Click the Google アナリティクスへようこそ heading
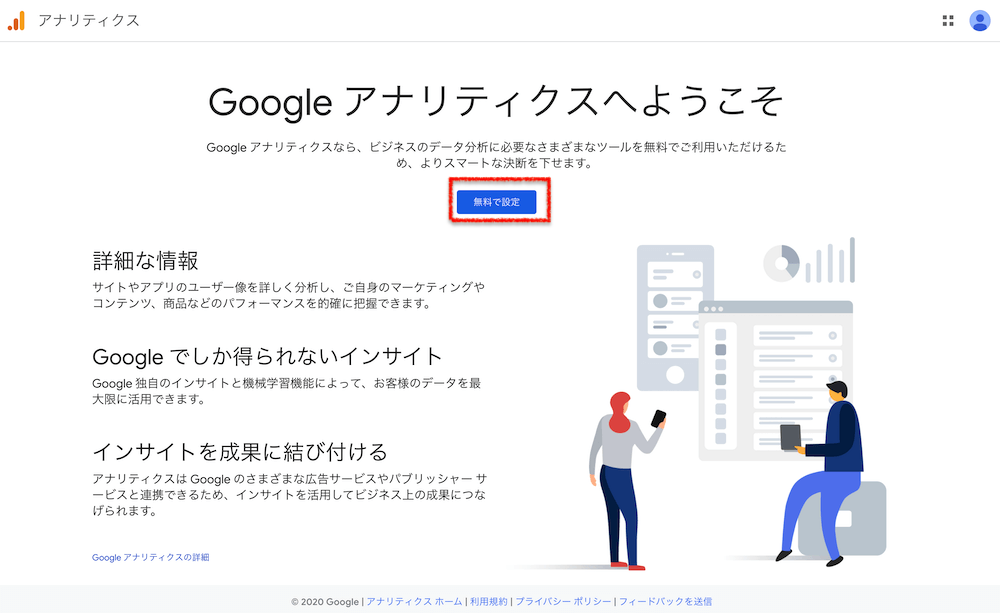The width and height of the screenshot is (1000, 613). (496, 102)
